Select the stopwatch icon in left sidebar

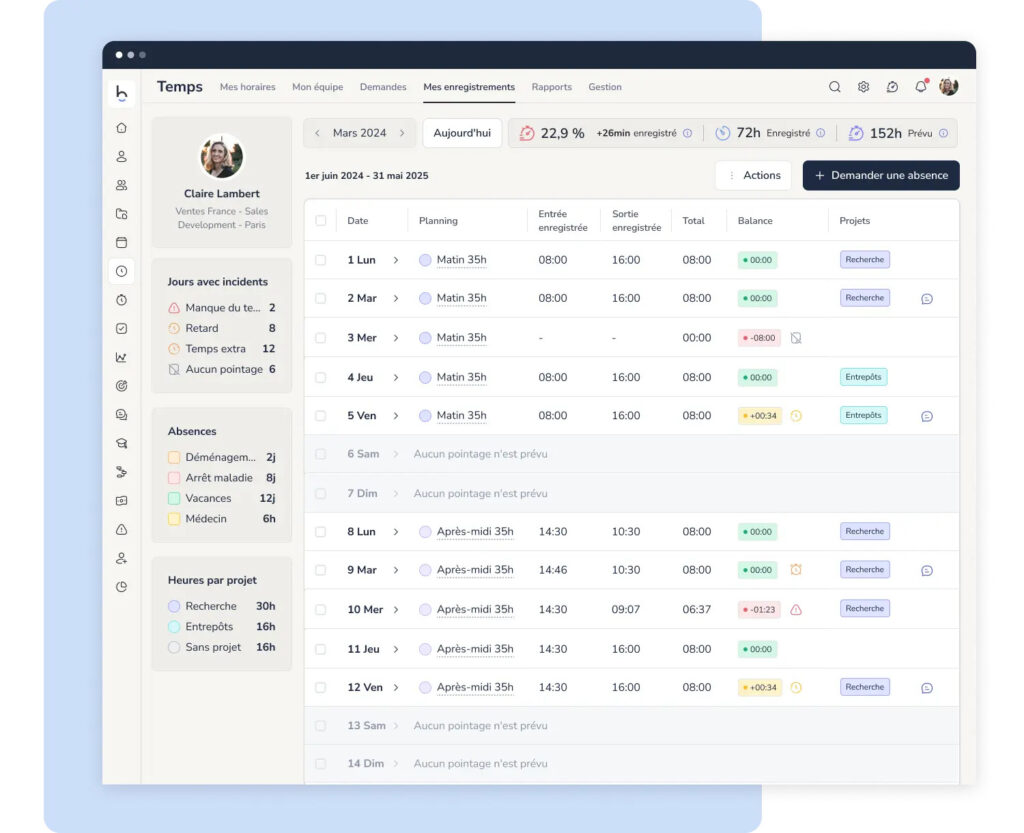(x=121, y=299)
